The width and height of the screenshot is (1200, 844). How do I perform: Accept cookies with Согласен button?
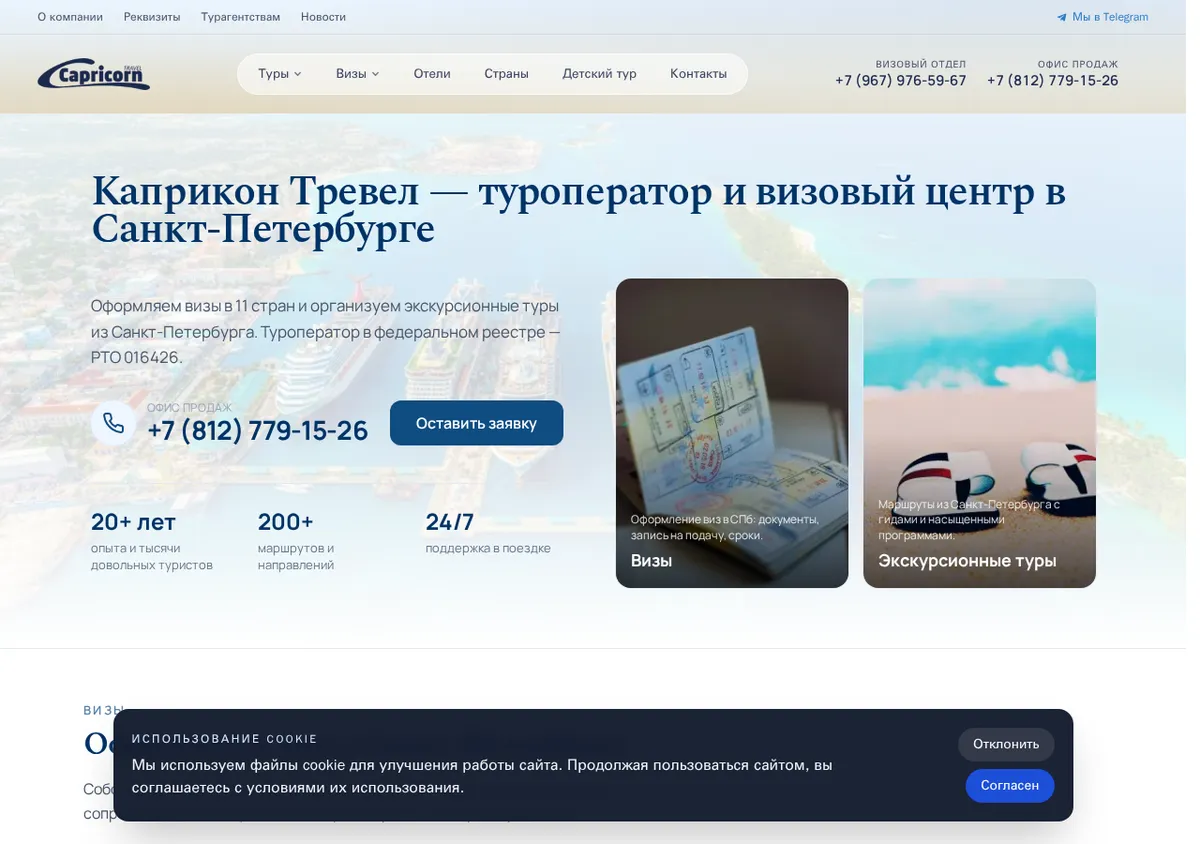pyautogui.click(x=1010, y=785)
